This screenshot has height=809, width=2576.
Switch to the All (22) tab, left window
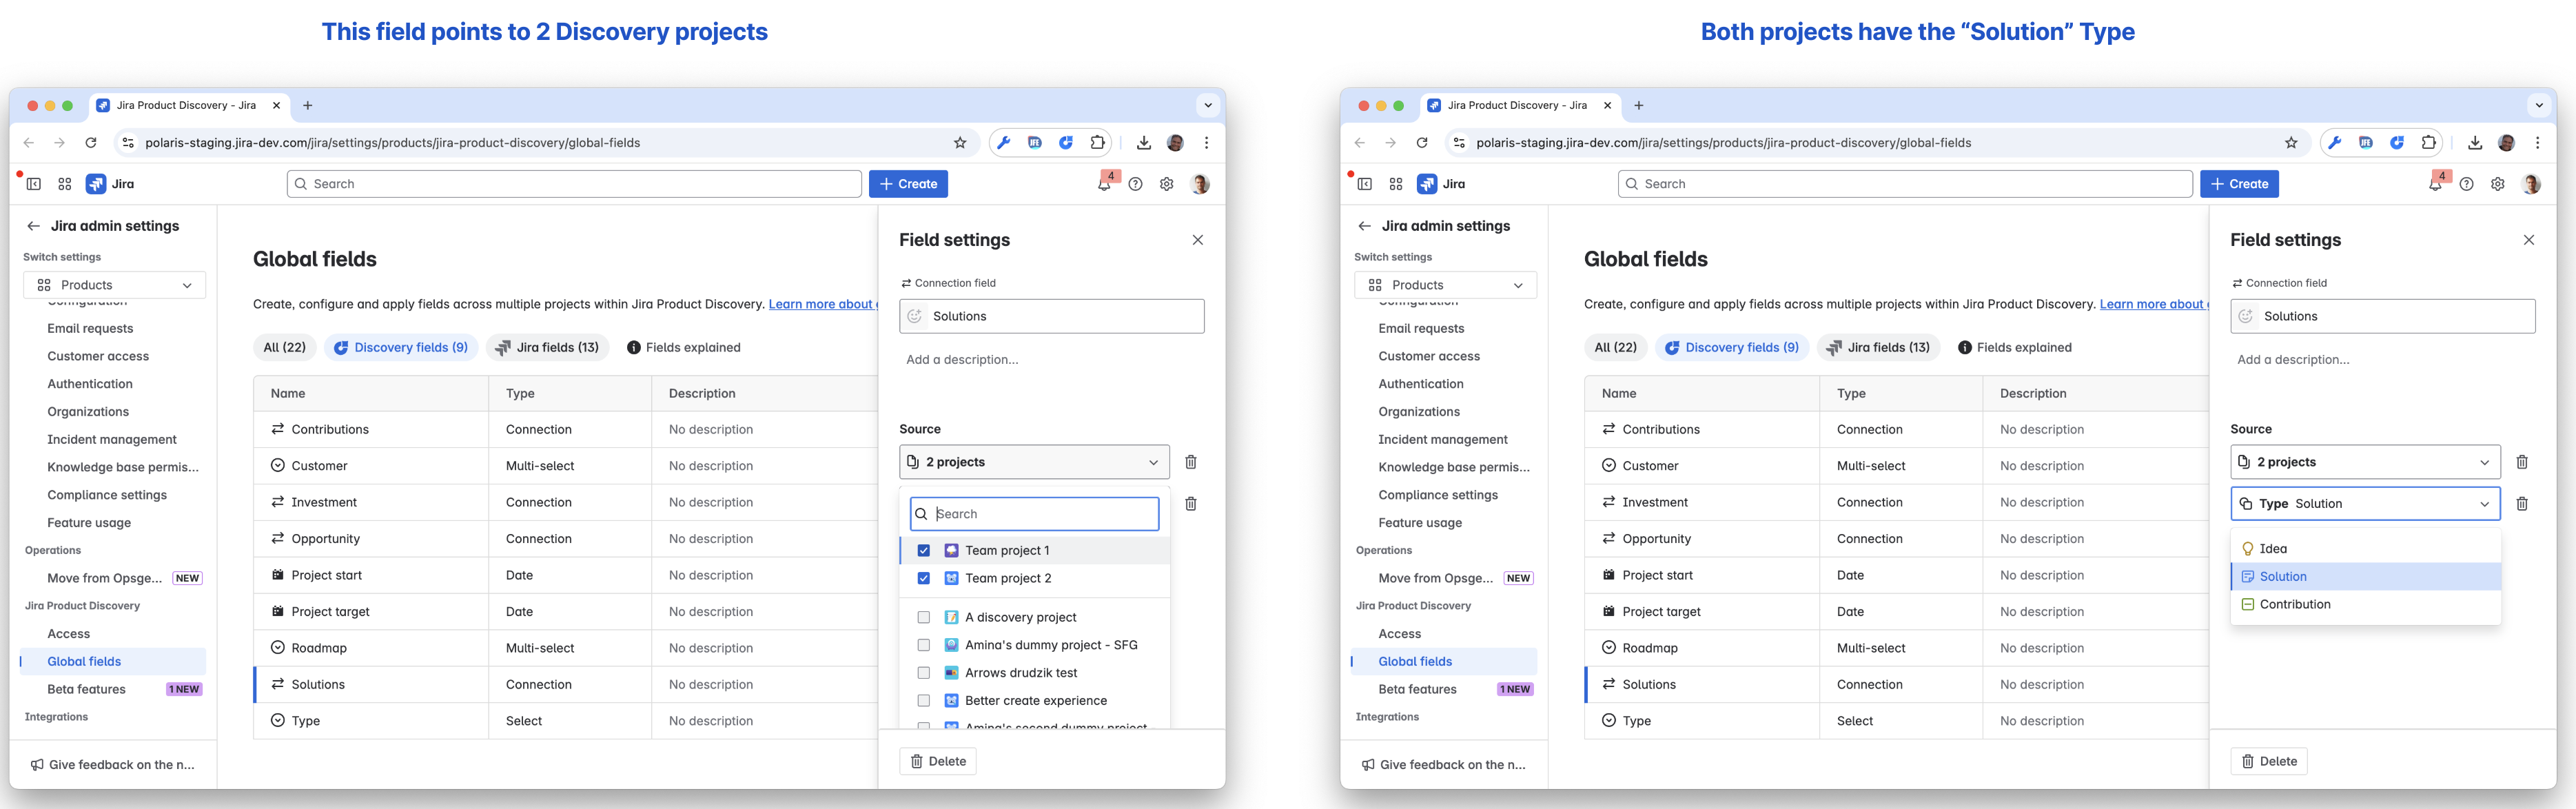(x=285, y=348)
